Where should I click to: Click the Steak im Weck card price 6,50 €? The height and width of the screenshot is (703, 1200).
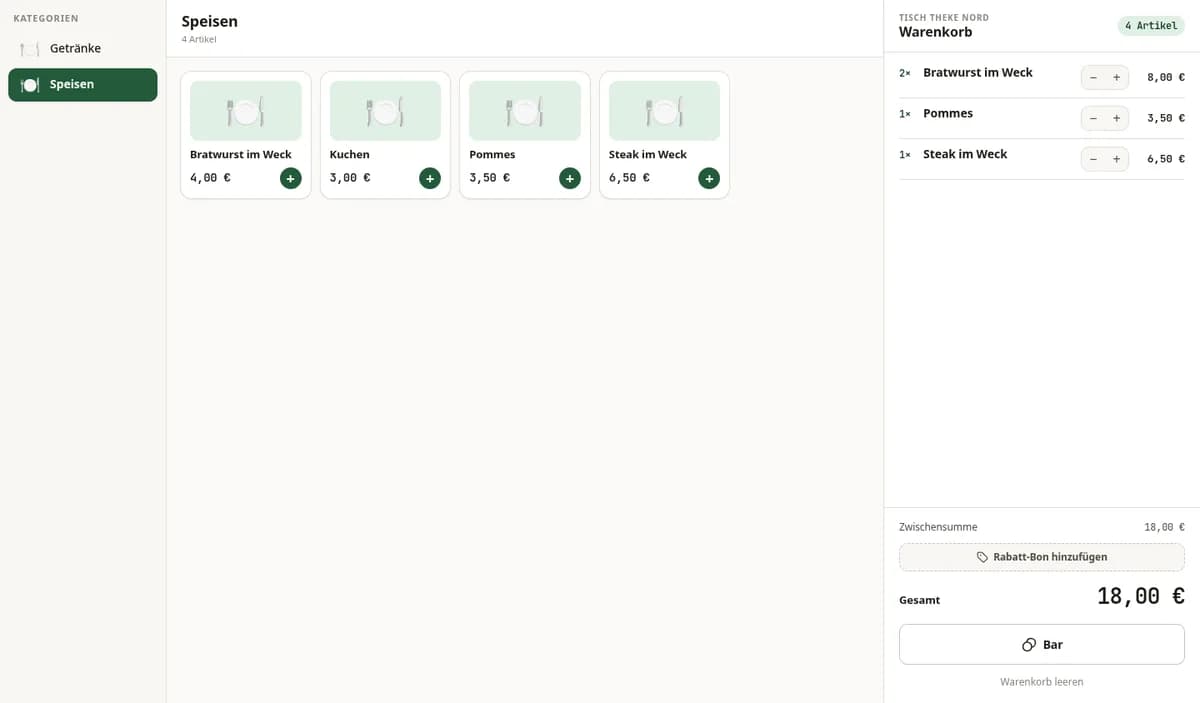629,178
